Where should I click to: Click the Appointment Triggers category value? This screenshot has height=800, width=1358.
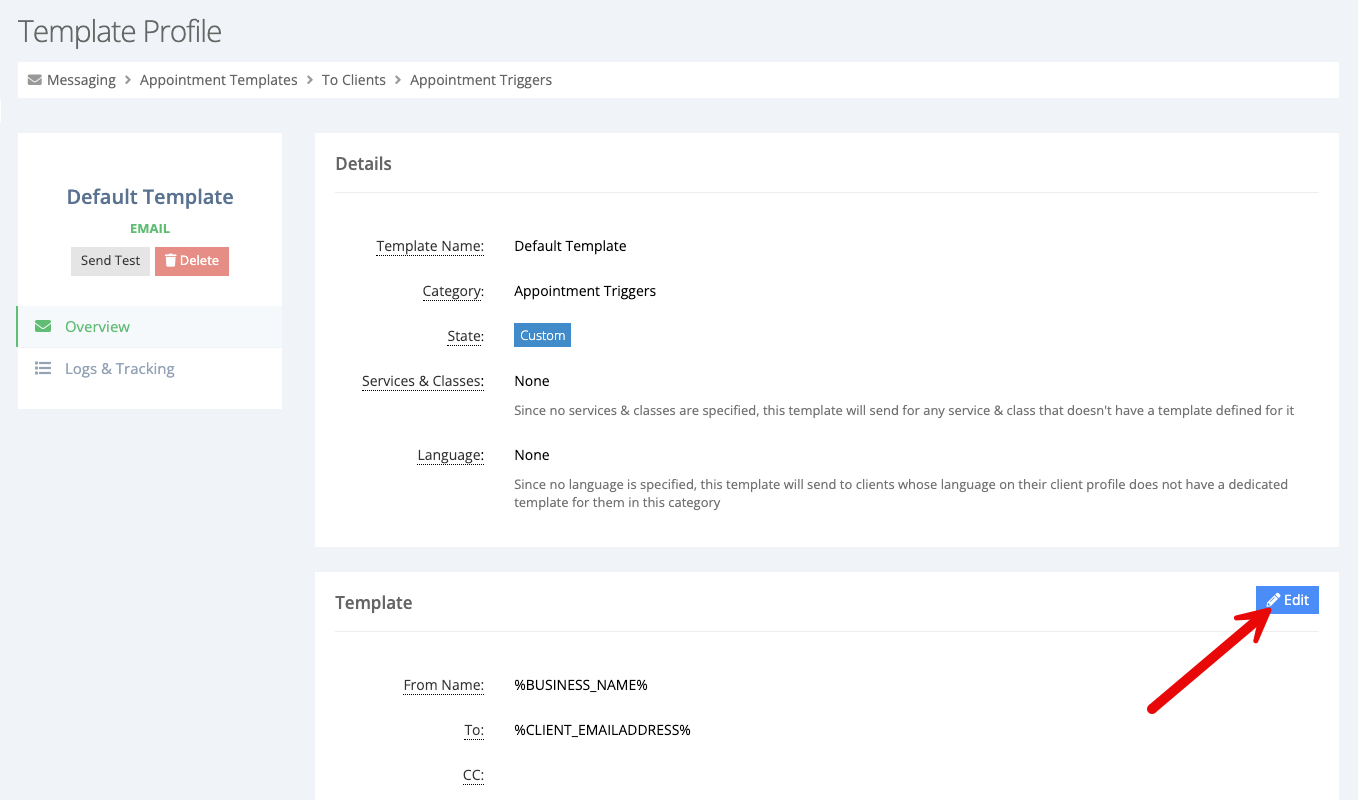(x=585, y=291)
